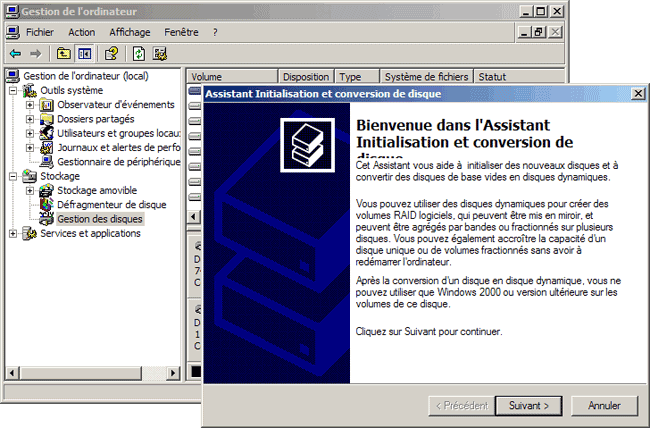Click the Volume column header

point(230,76)
